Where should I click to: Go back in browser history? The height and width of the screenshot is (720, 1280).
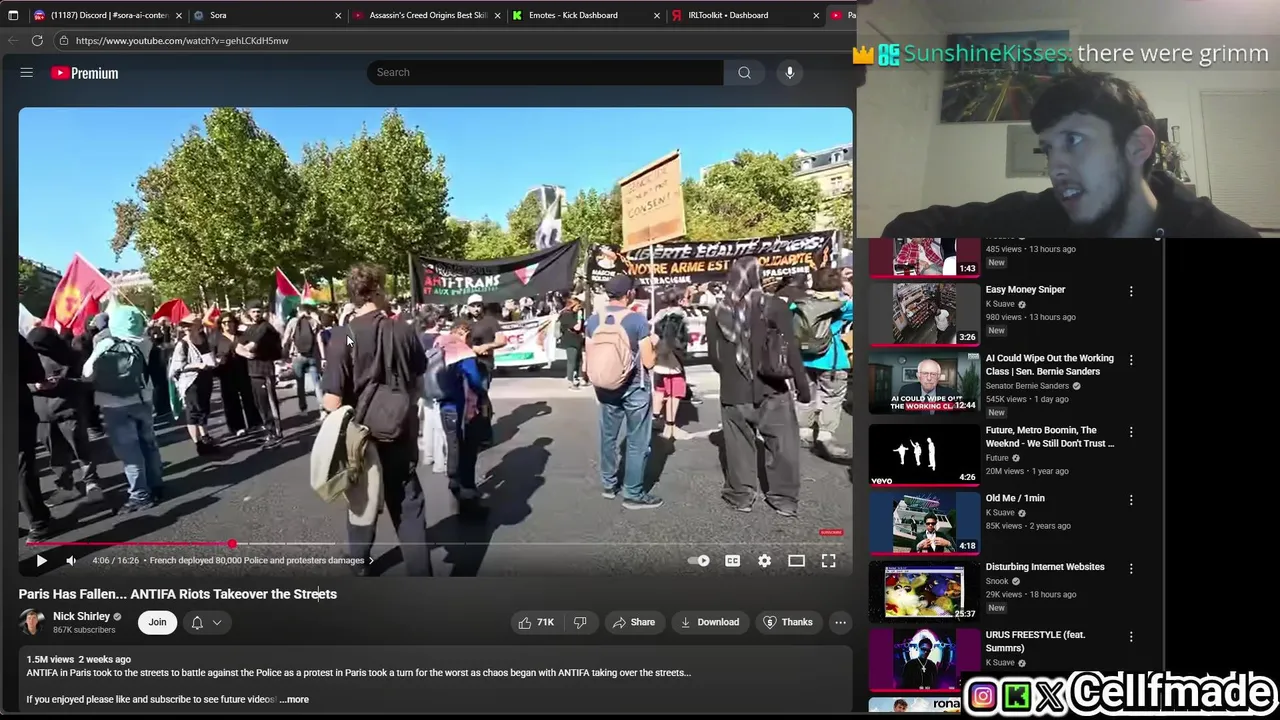(12, 40)
